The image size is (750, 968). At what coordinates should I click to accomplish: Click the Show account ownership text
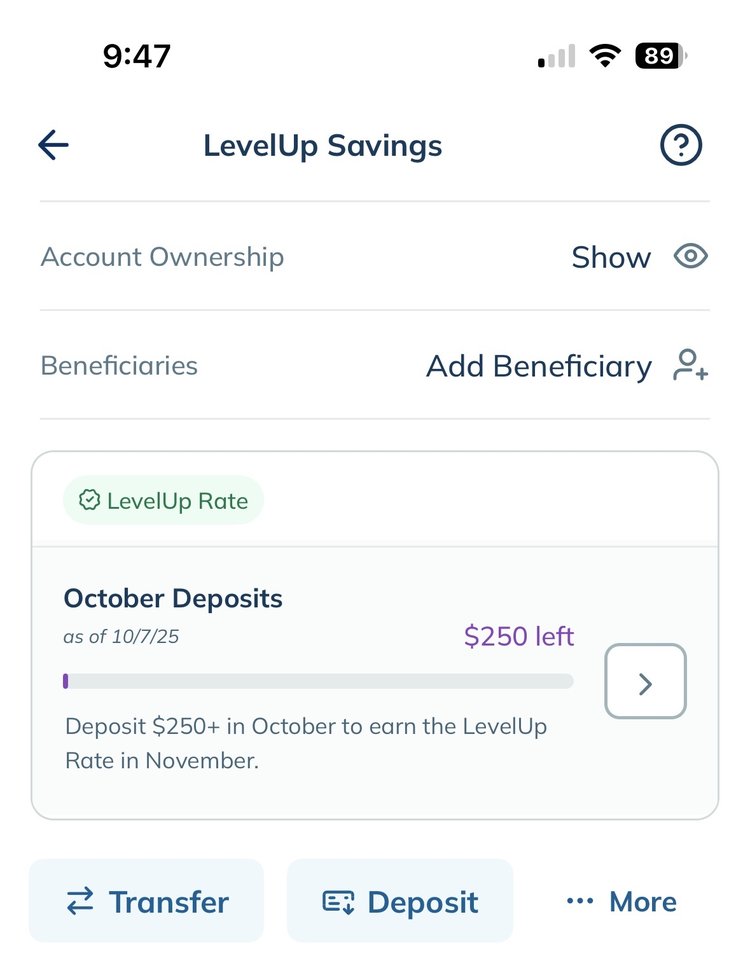coord(611,257)
